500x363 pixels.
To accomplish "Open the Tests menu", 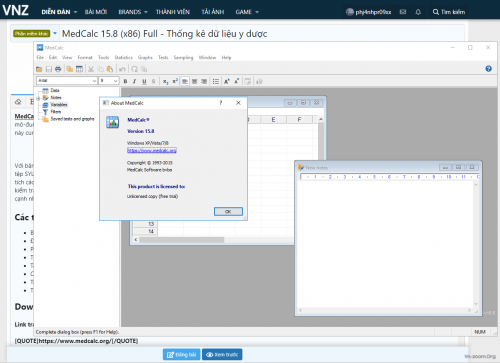I will click(x=163, y=58).
